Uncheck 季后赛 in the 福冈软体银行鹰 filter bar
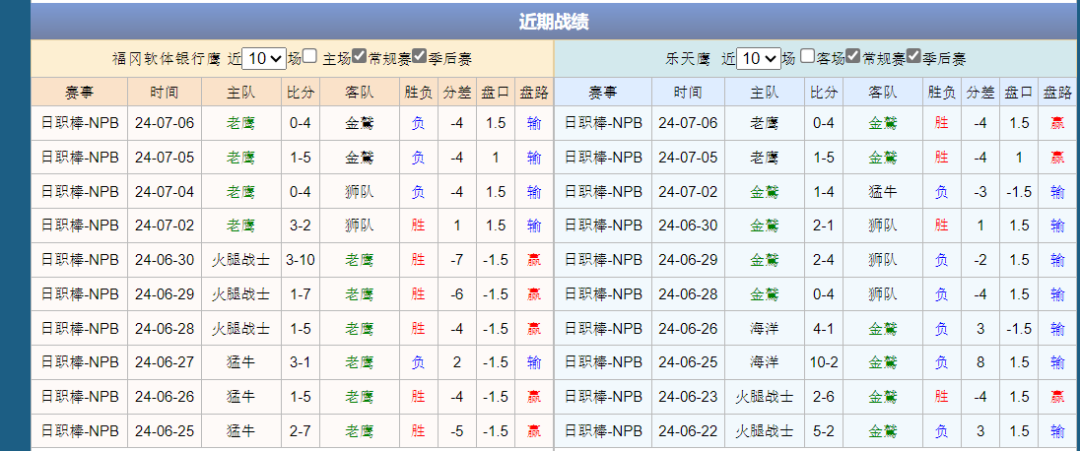The height and width of the screenshot is (451, 1080). (x=419, y=56)
